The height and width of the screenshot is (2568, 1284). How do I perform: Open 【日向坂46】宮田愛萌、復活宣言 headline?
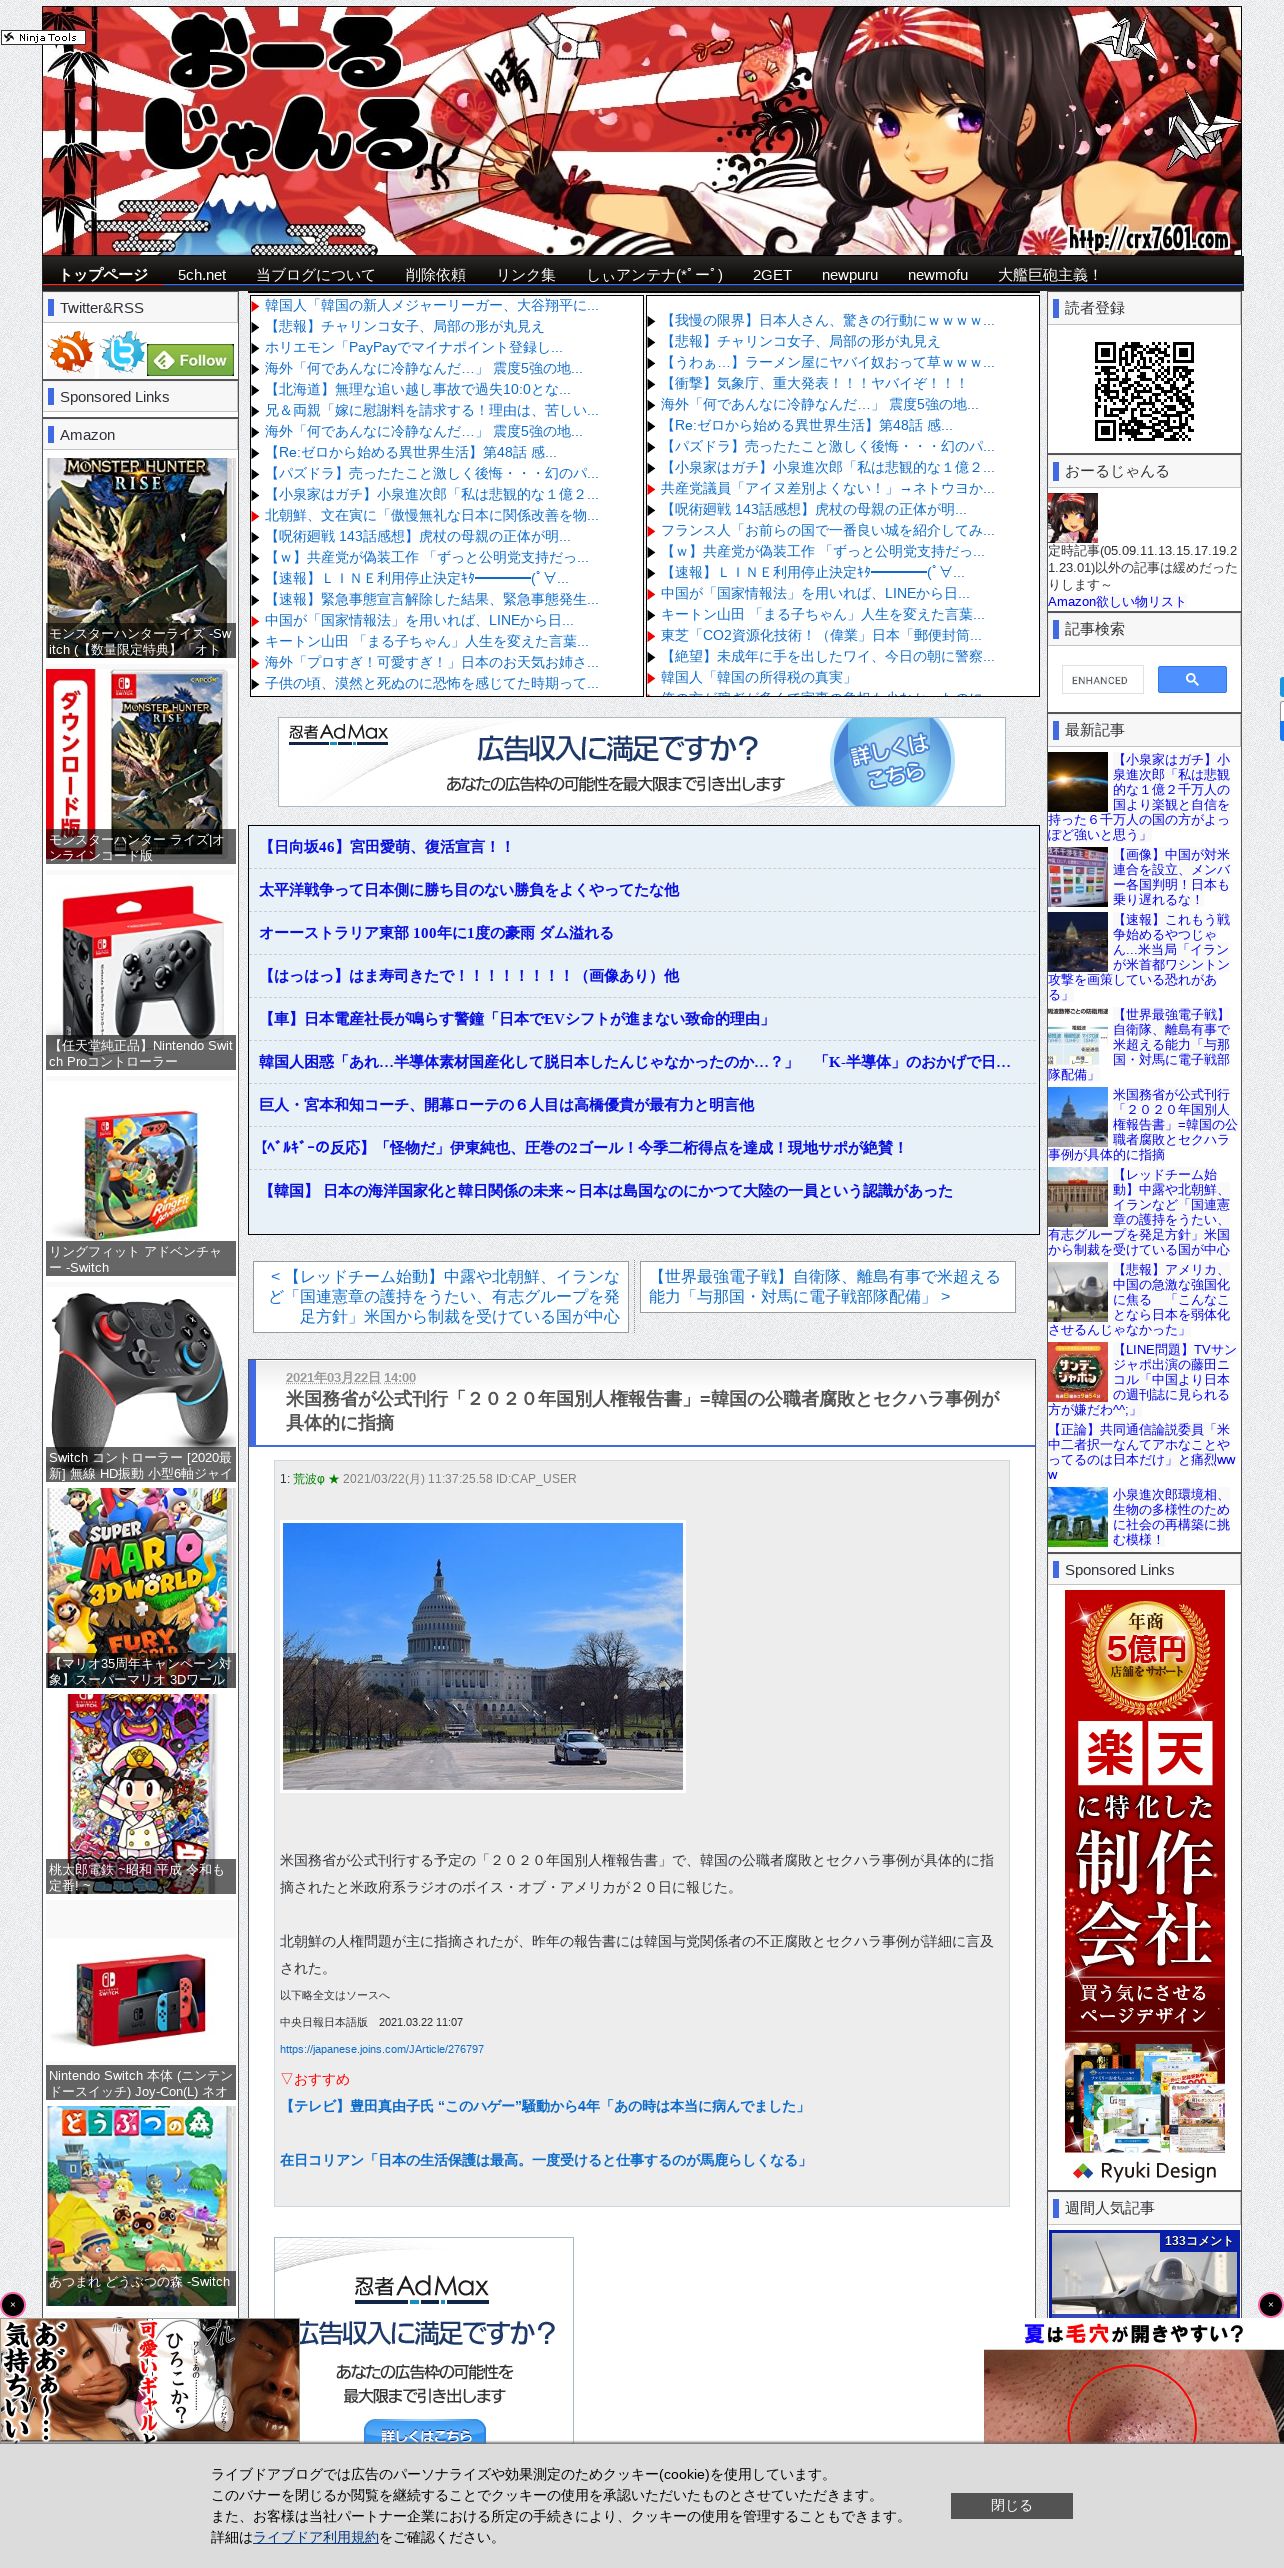click(x=386, y=847)
